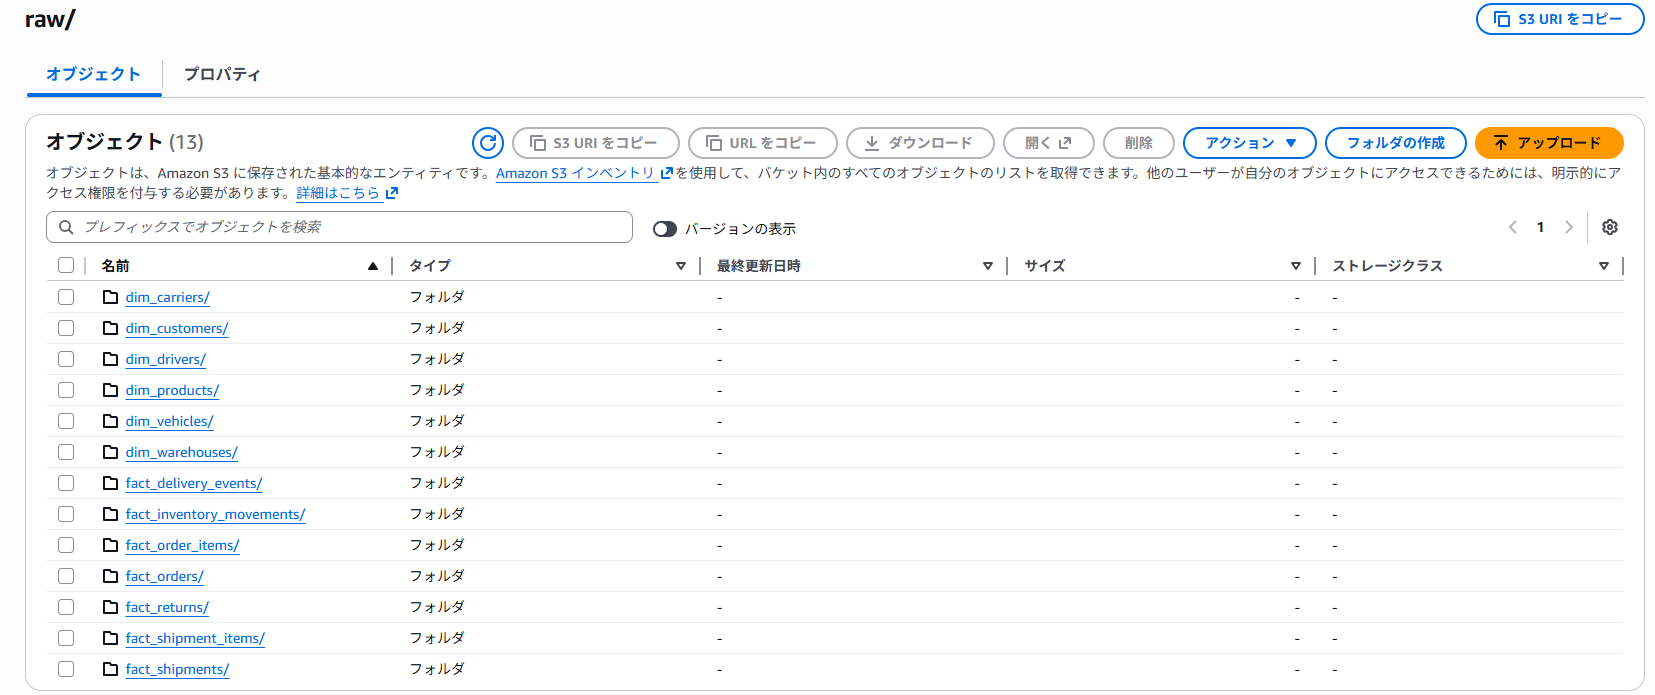Image resolution: width=1655 pixels, height=695 pixels.
Task: Focus the prefix search input field
Action: point(350,227)
